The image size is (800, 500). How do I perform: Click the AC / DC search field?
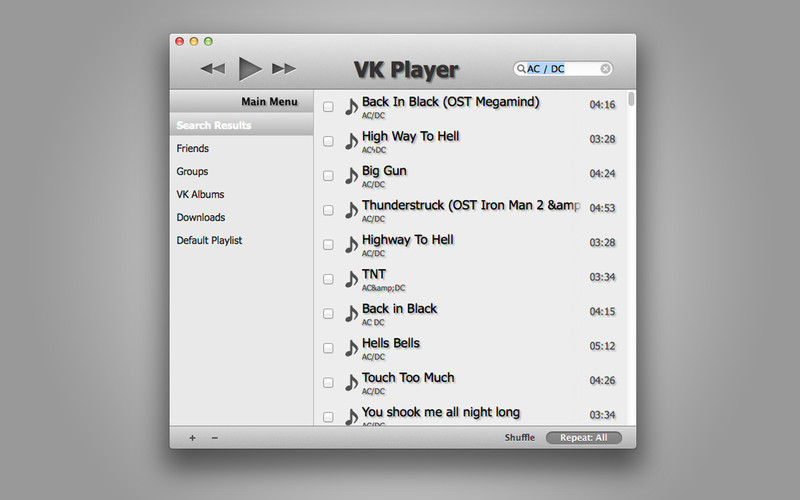[562, 69]
